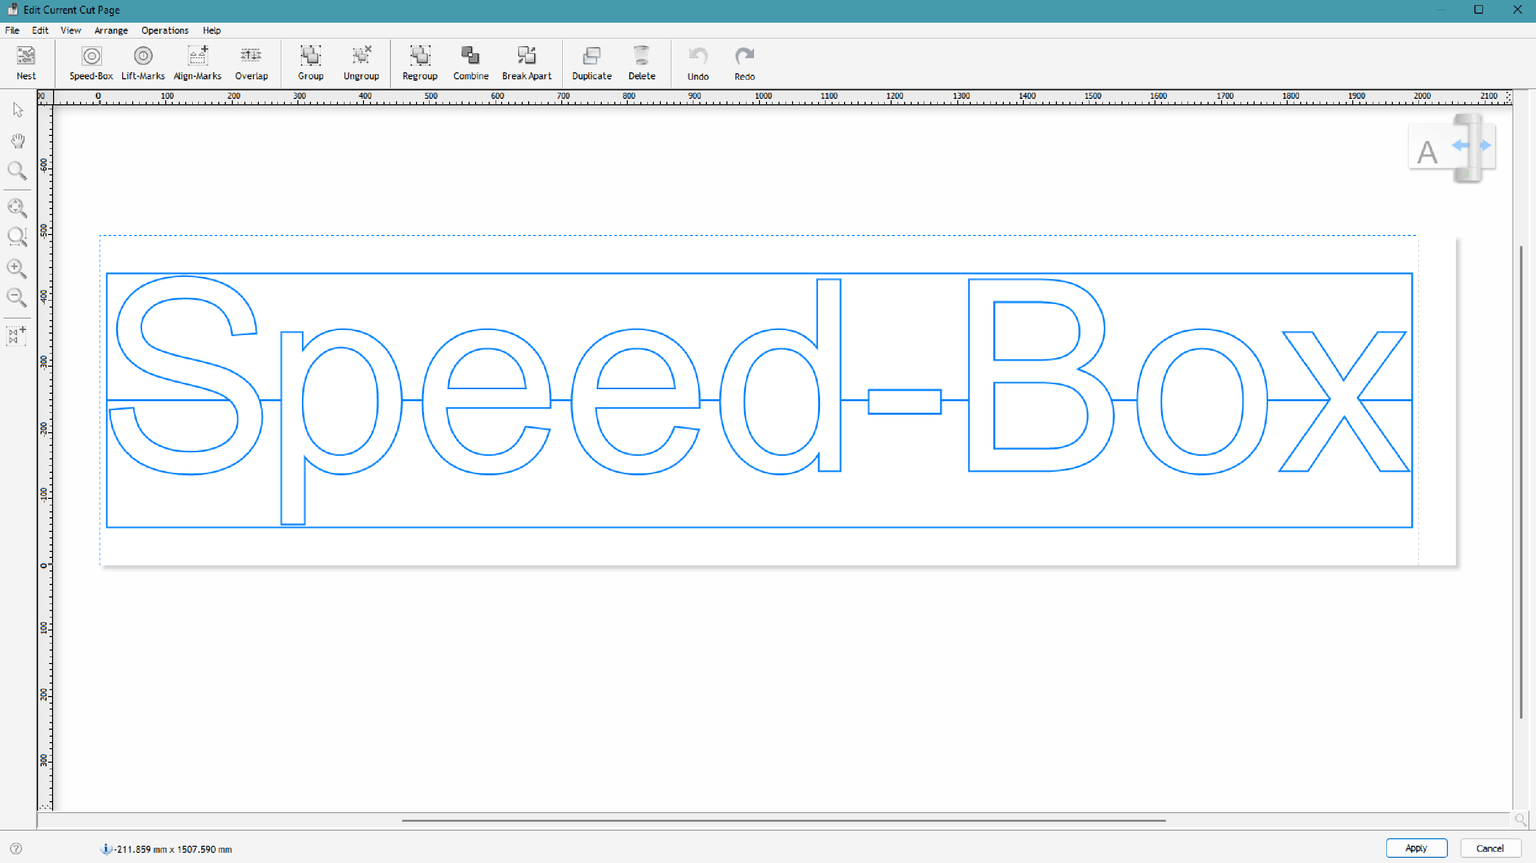The width and height of the screenshot is (1536, 863).
Task: Click the horizontal scrollbar thumb
Action: pos(784,820)
